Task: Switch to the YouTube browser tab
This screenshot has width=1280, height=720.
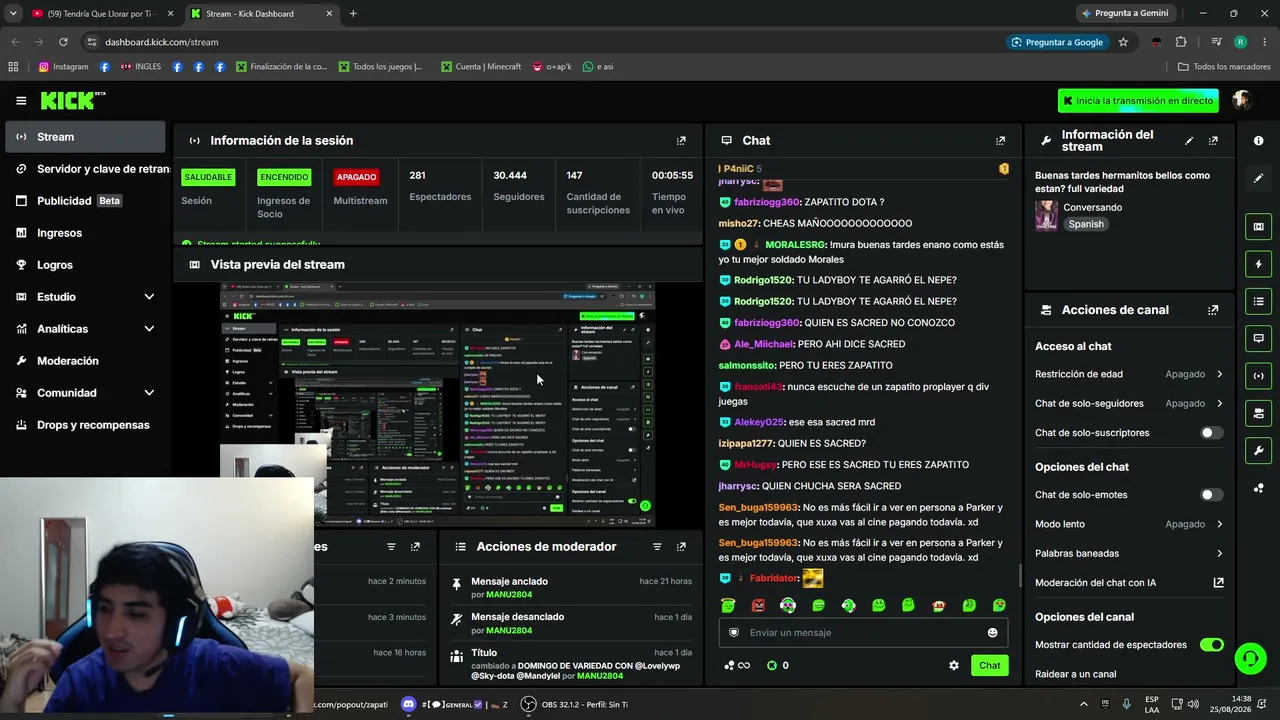Action: (x=100, y=13)
